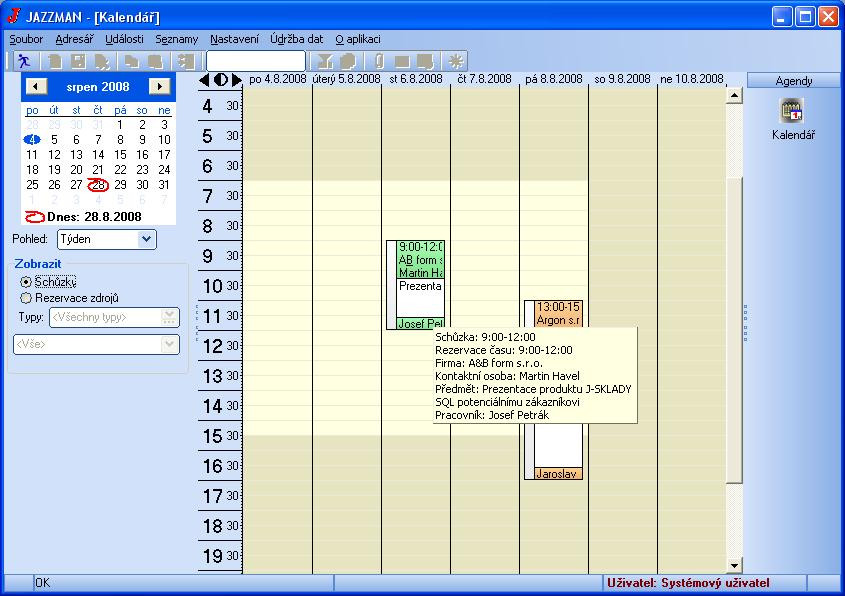
Task: Click the čt 7.8.2008 column header
Action: [x=484, y=79]
